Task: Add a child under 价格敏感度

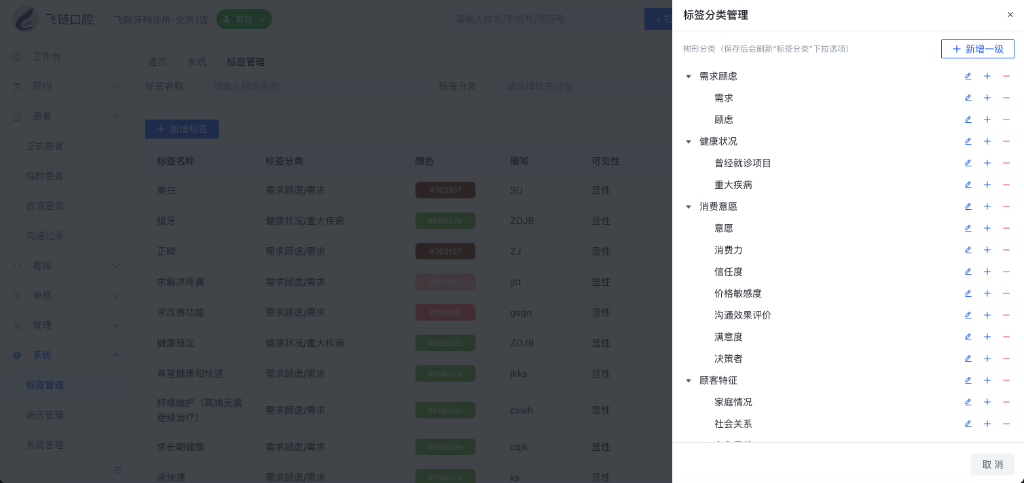Action: pyautogui.click(x=987, y=294)
